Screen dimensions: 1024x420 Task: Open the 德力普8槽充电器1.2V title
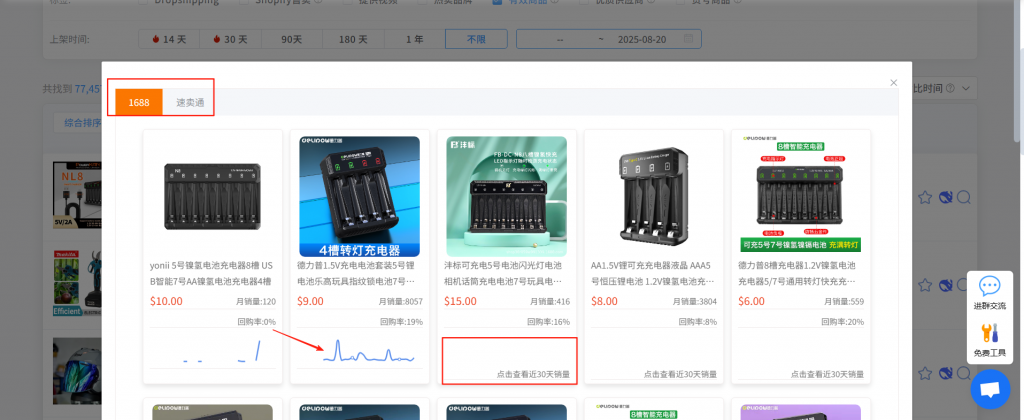pyautogui.click(x=797, y=274)
